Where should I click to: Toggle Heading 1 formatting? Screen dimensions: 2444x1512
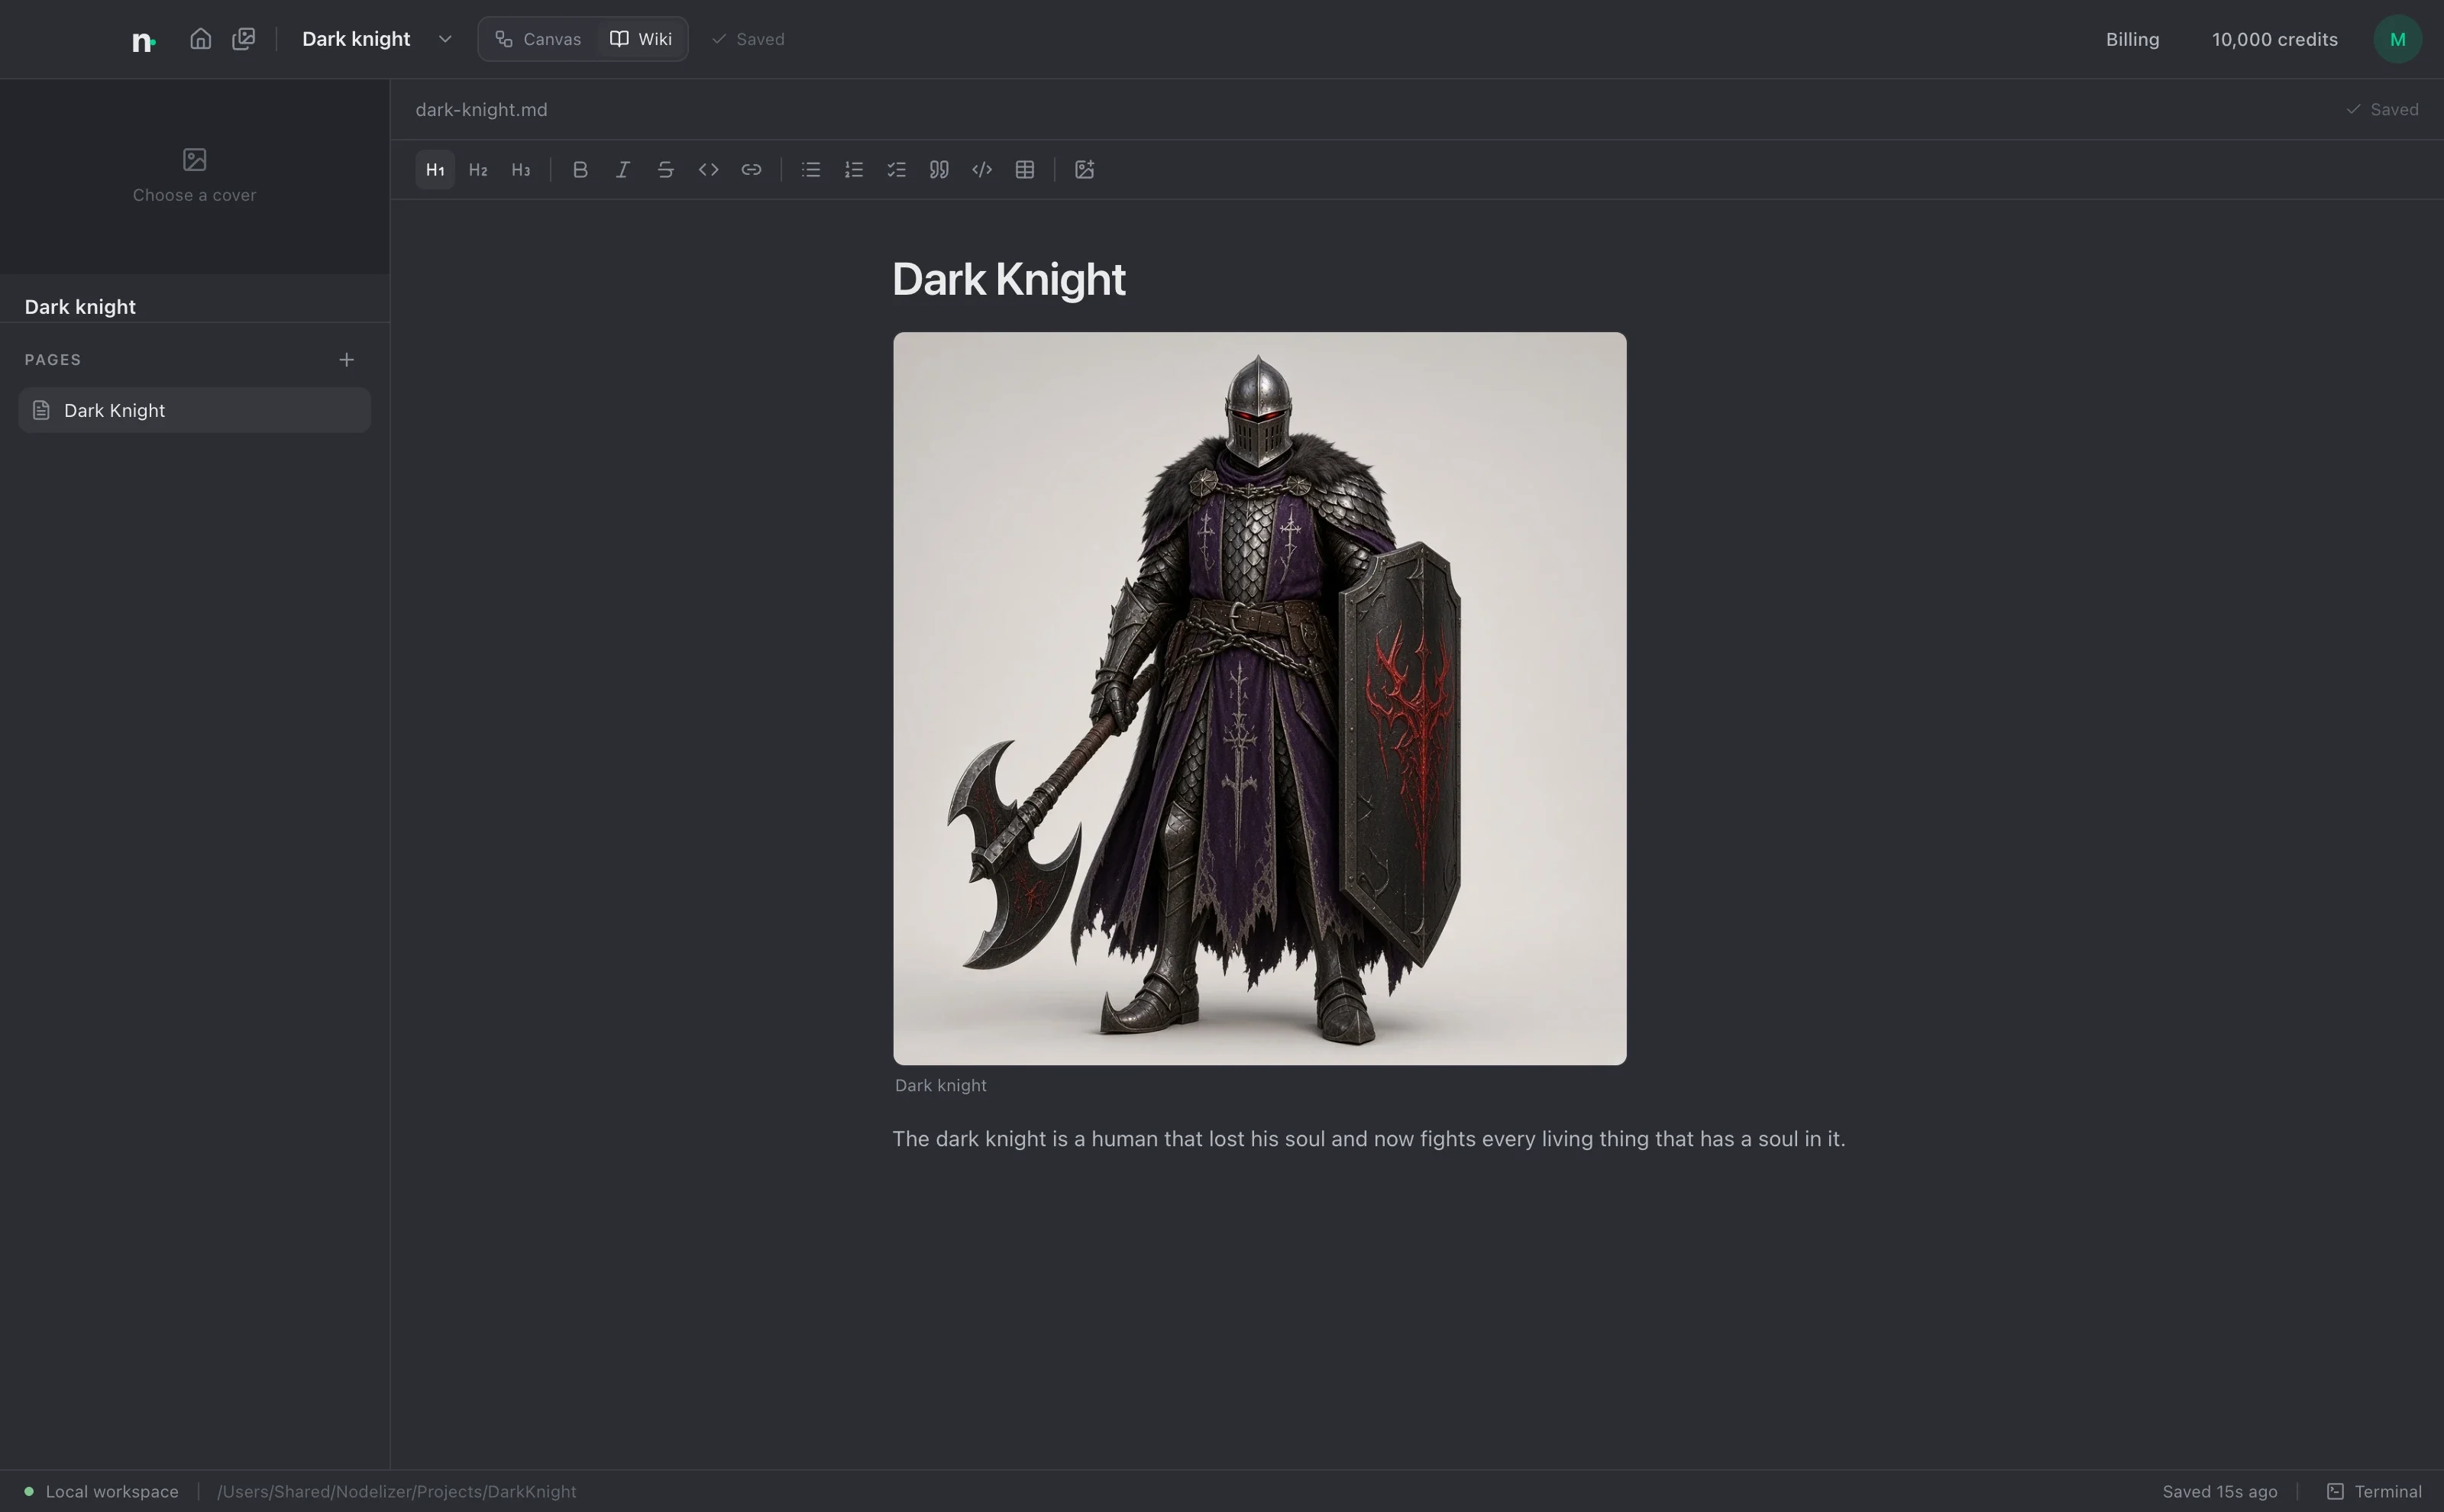435,170
